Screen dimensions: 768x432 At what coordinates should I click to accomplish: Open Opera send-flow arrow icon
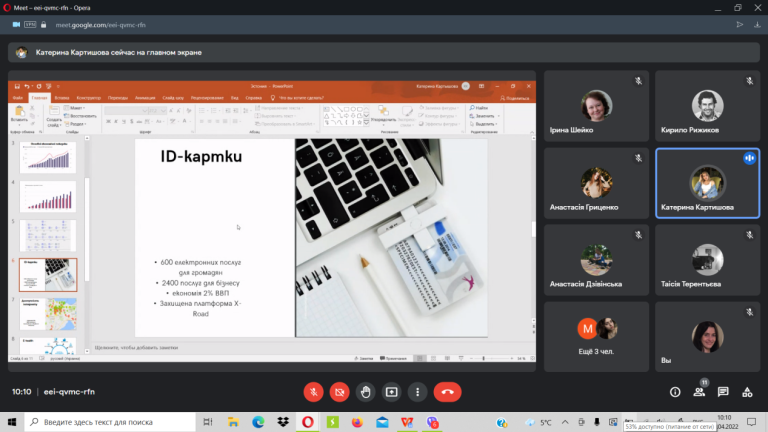point(740,24)
